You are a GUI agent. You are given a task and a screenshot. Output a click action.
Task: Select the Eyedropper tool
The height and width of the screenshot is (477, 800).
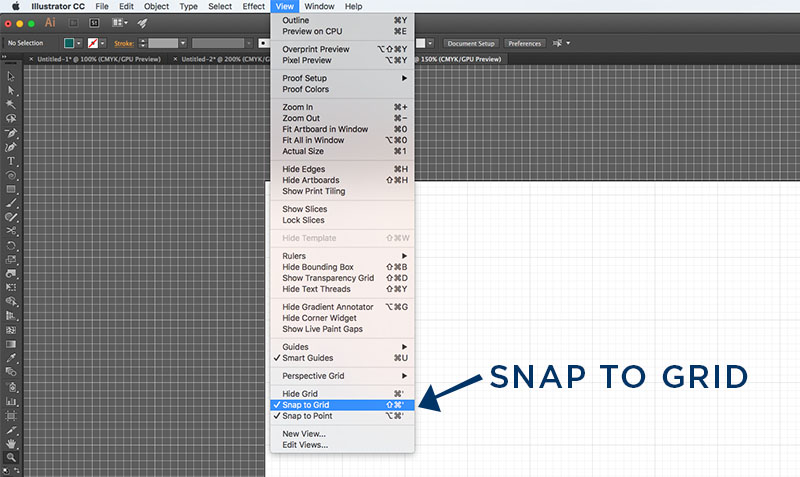click(x=11, y=358)
